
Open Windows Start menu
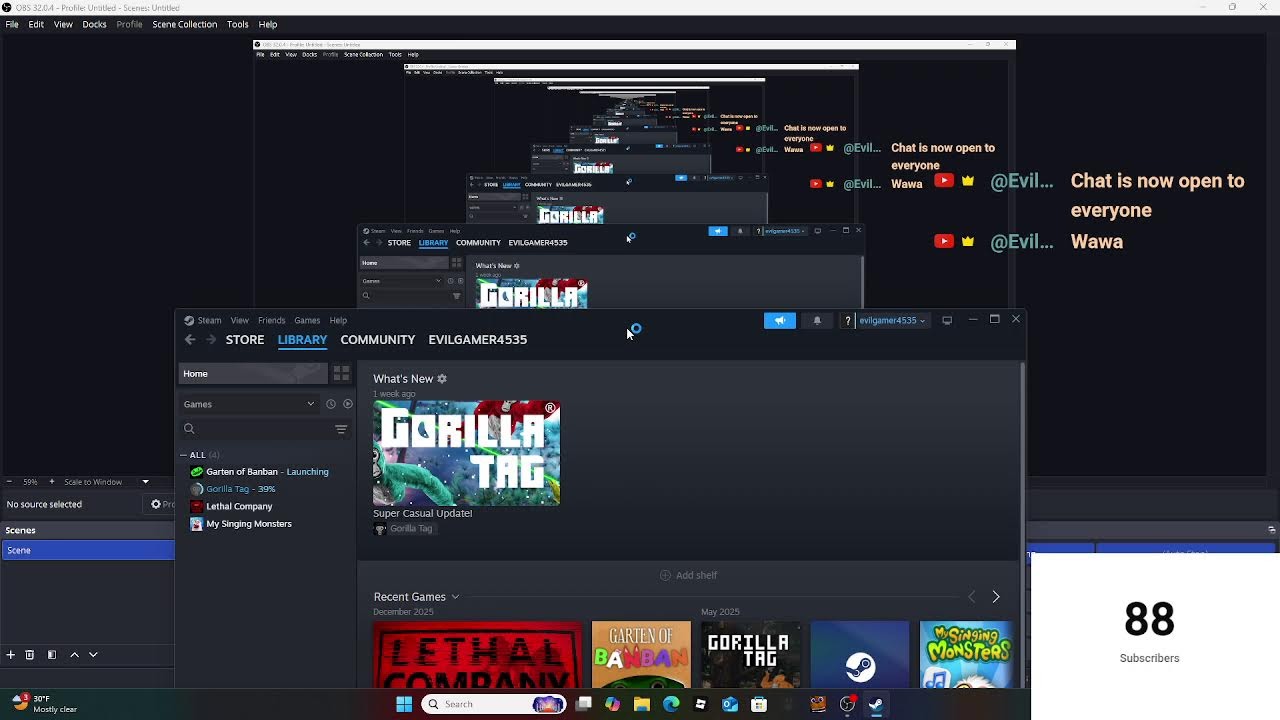tap(404, 704)
